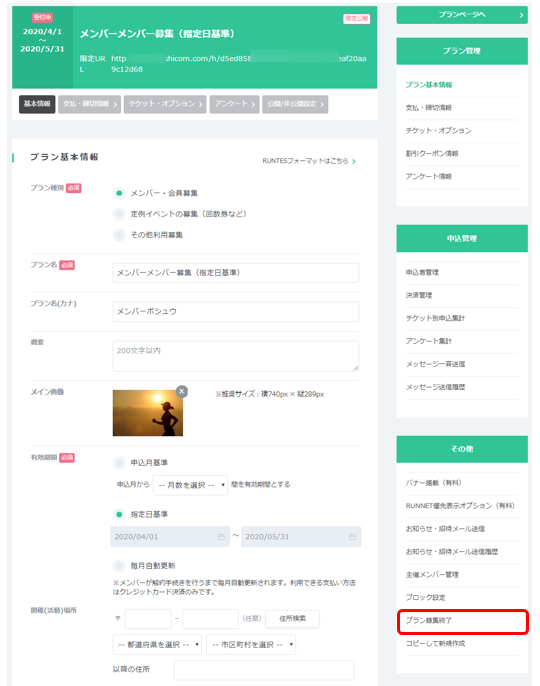The image size is (540, 686).
Task: Open calendar icon for end date 2020/05/31
Action: click(352, 537)
